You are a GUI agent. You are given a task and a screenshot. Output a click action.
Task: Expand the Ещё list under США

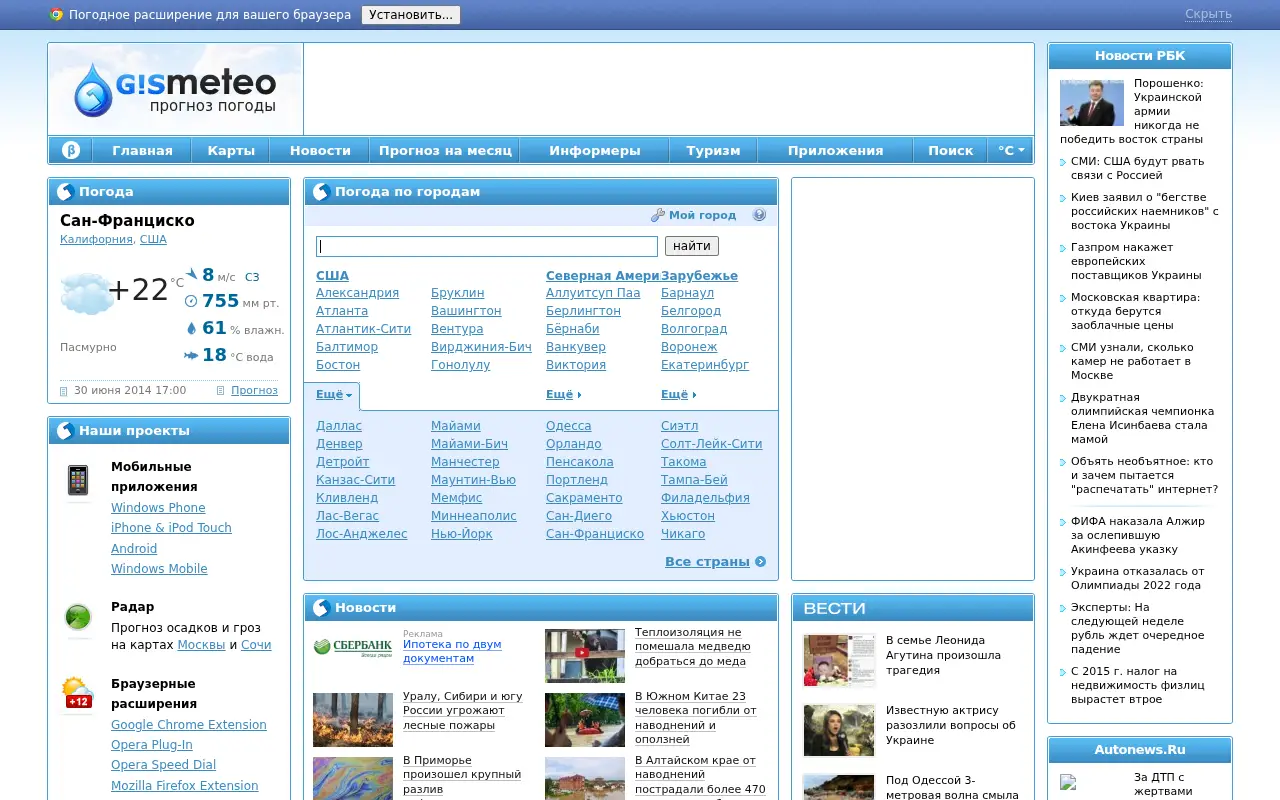tap(334, 395)
